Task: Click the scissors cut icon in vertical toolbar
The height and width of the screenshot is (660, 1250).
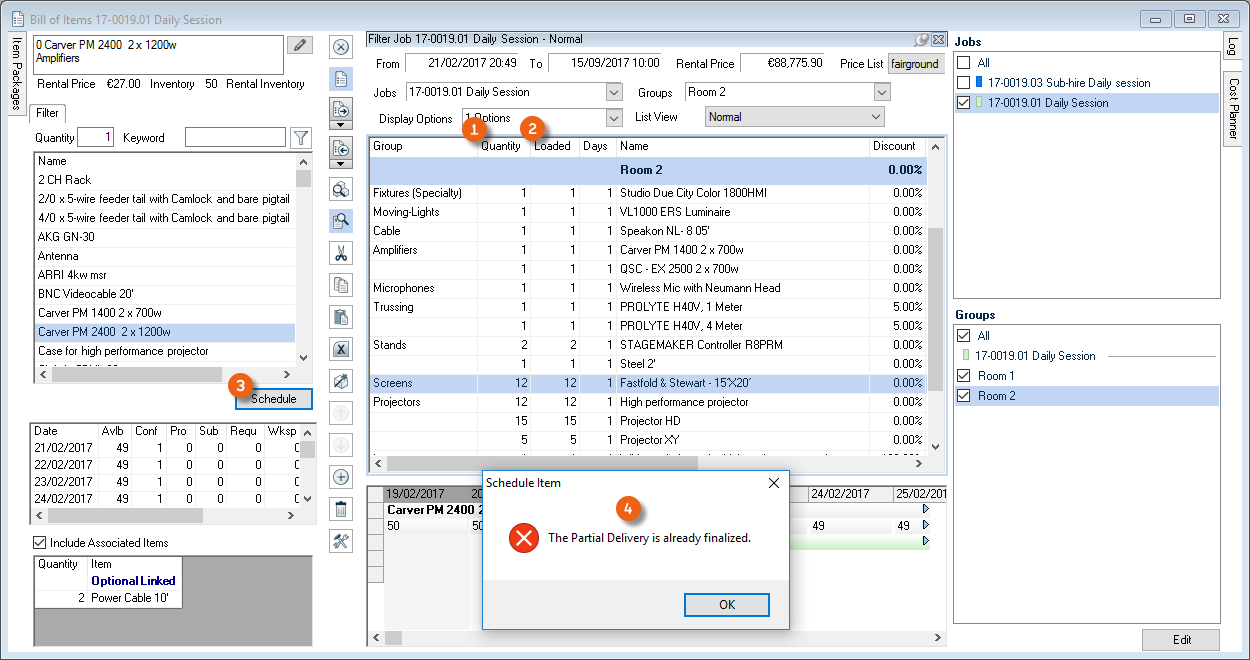Action: click(341, 254)
